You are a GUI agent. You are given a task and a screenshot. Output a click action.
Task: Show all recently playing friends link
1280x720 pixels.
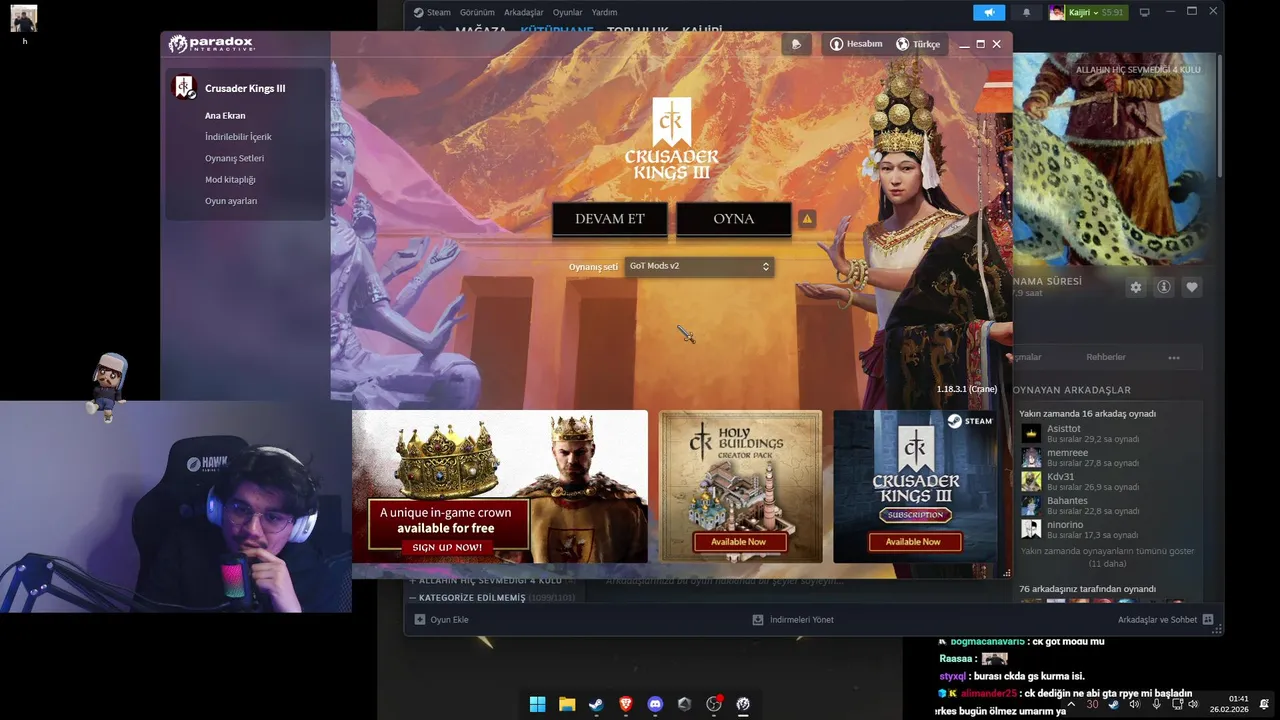point(1107,557)
